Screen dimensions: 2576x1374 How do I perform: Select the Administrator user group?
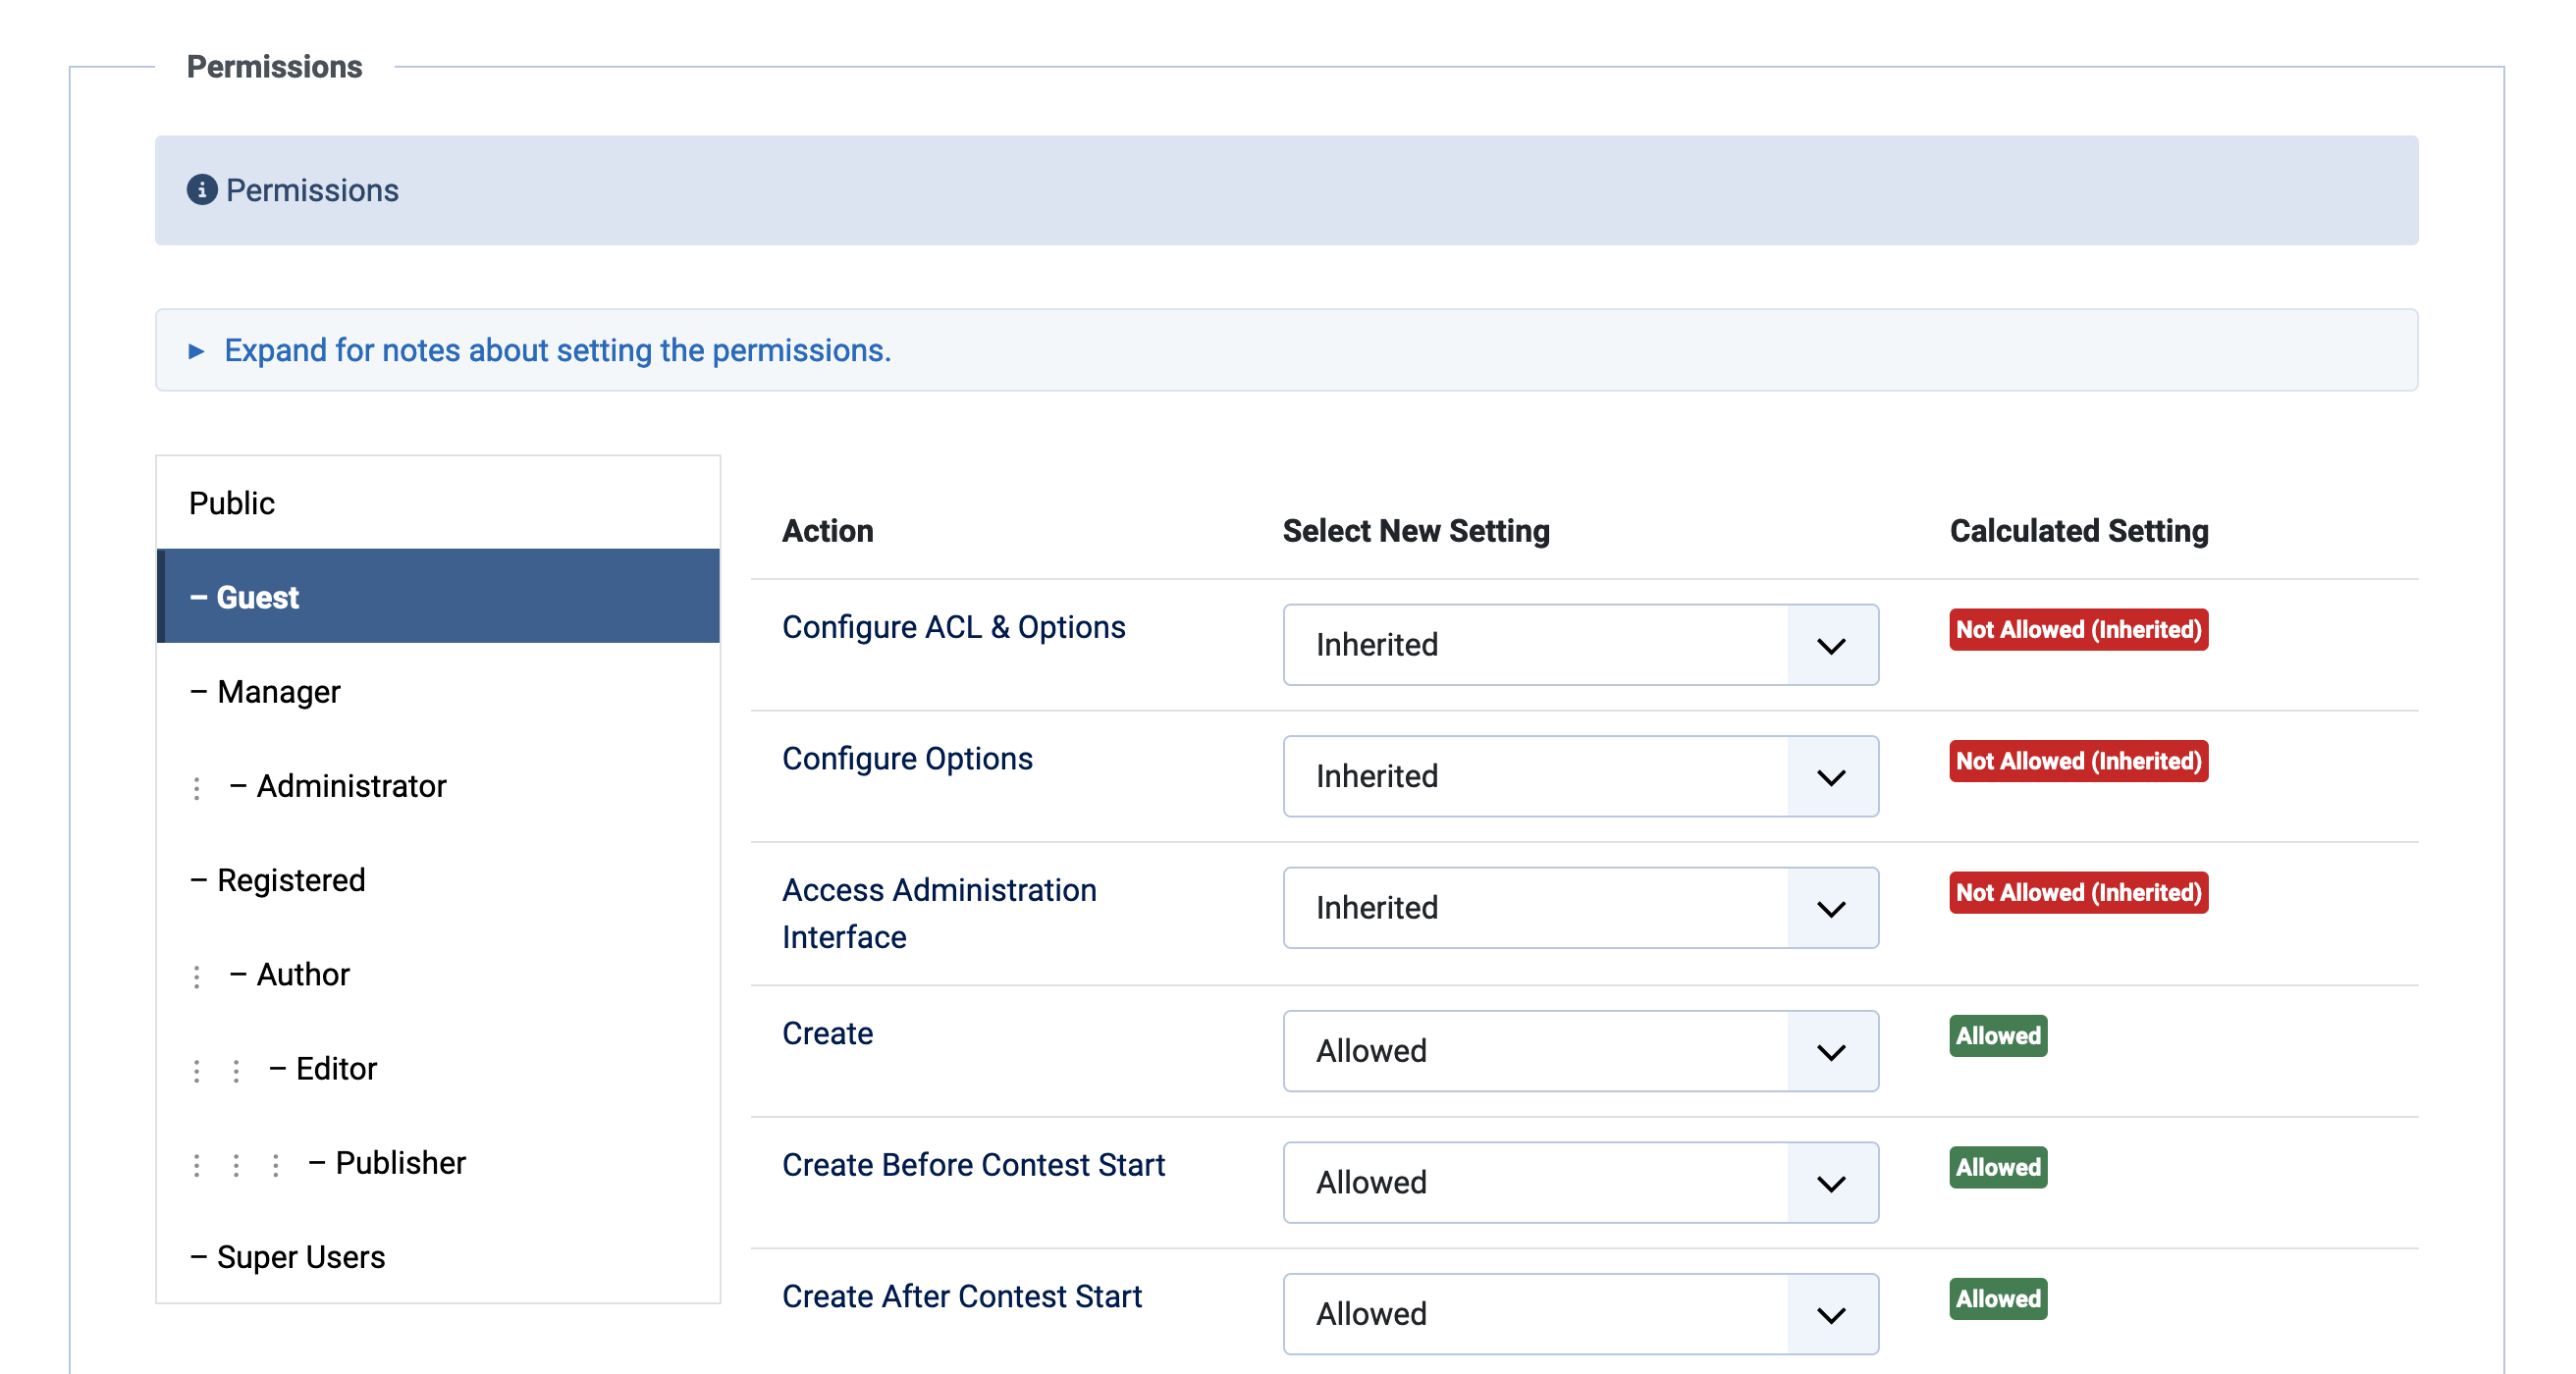point(438,785)
